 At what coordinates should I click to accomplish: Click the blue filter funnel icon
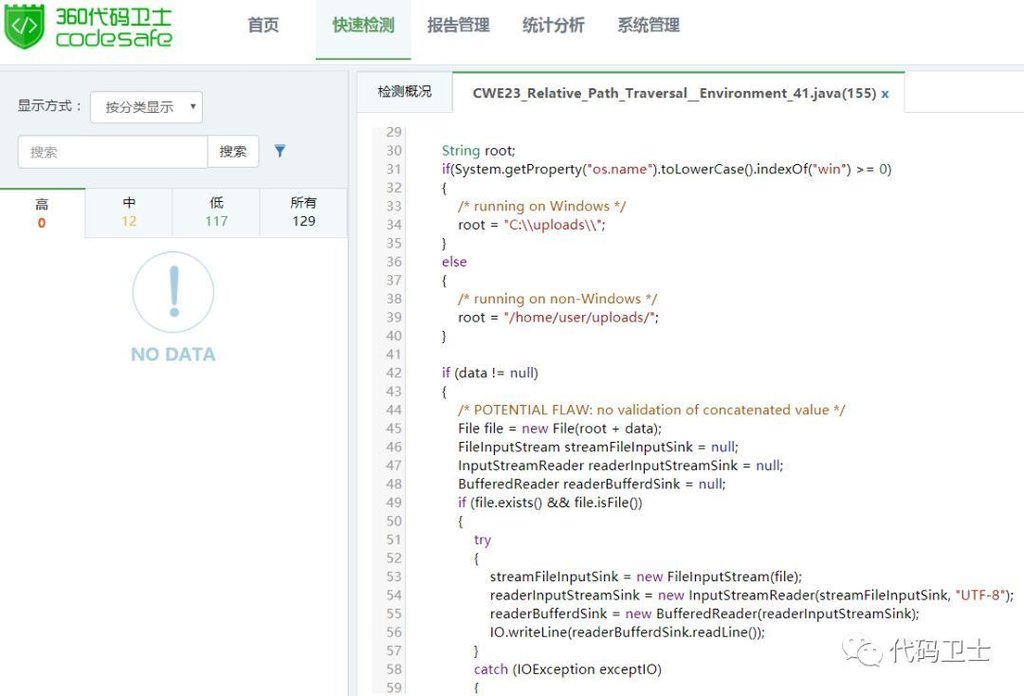pyautogui.click(x=280, y=151)
